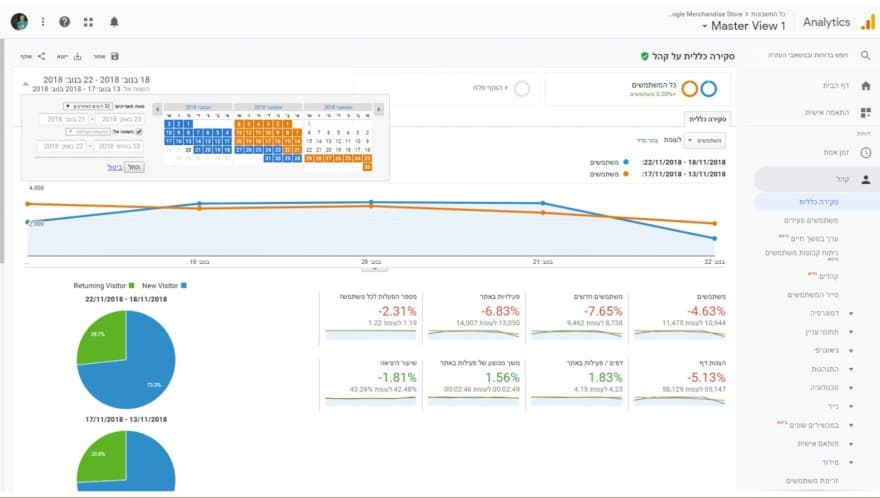880x498 pixels.
Task: Click the save floppy disk icon
Action: (115, 56)
